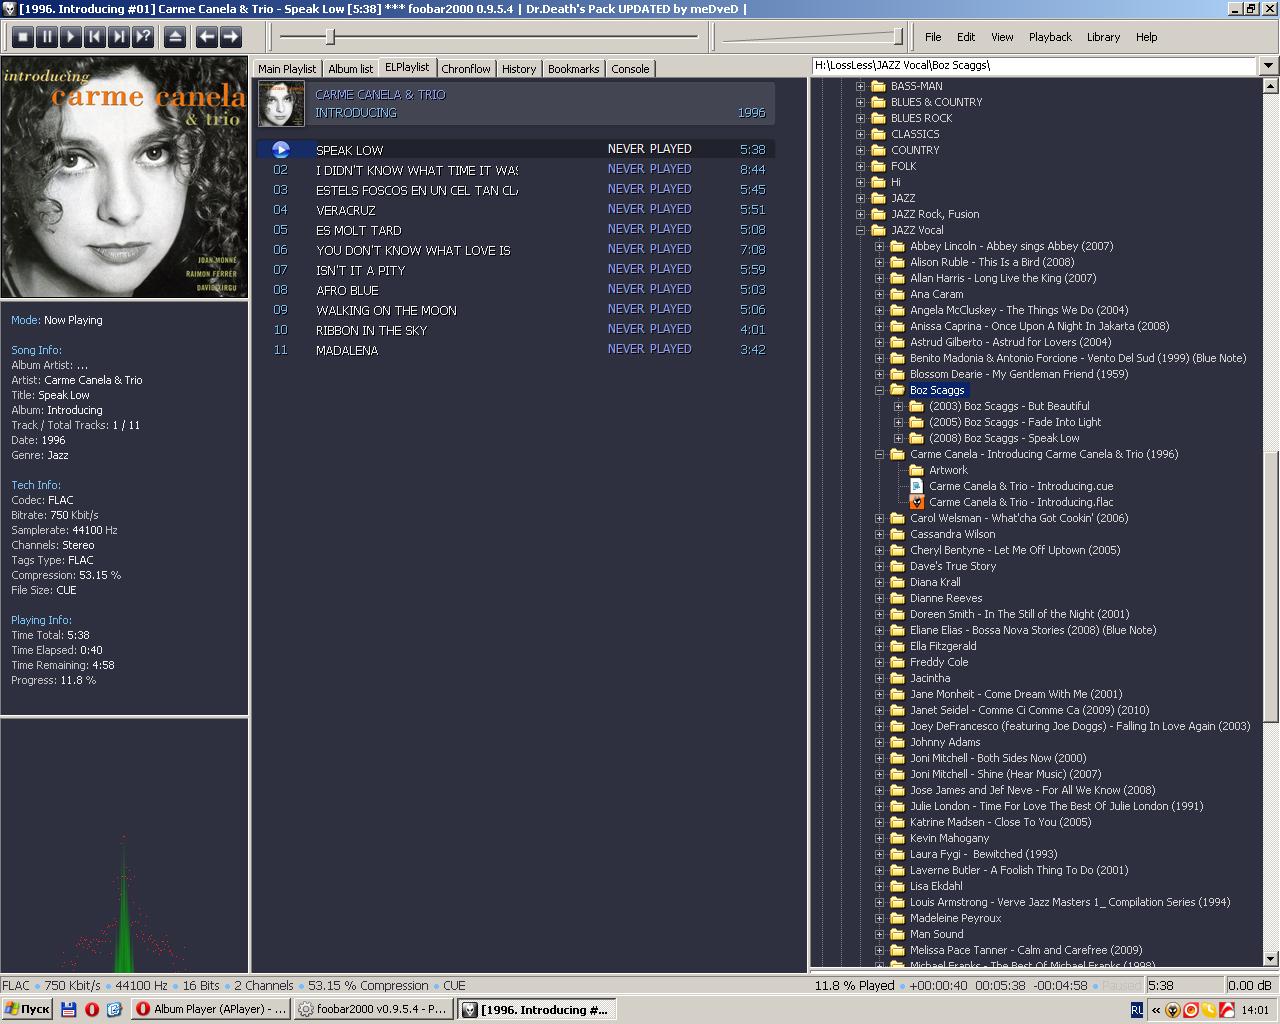Click the Play button in toolbar
The height and width of the screenshot is (1024, 1280).
coord(70,37)
